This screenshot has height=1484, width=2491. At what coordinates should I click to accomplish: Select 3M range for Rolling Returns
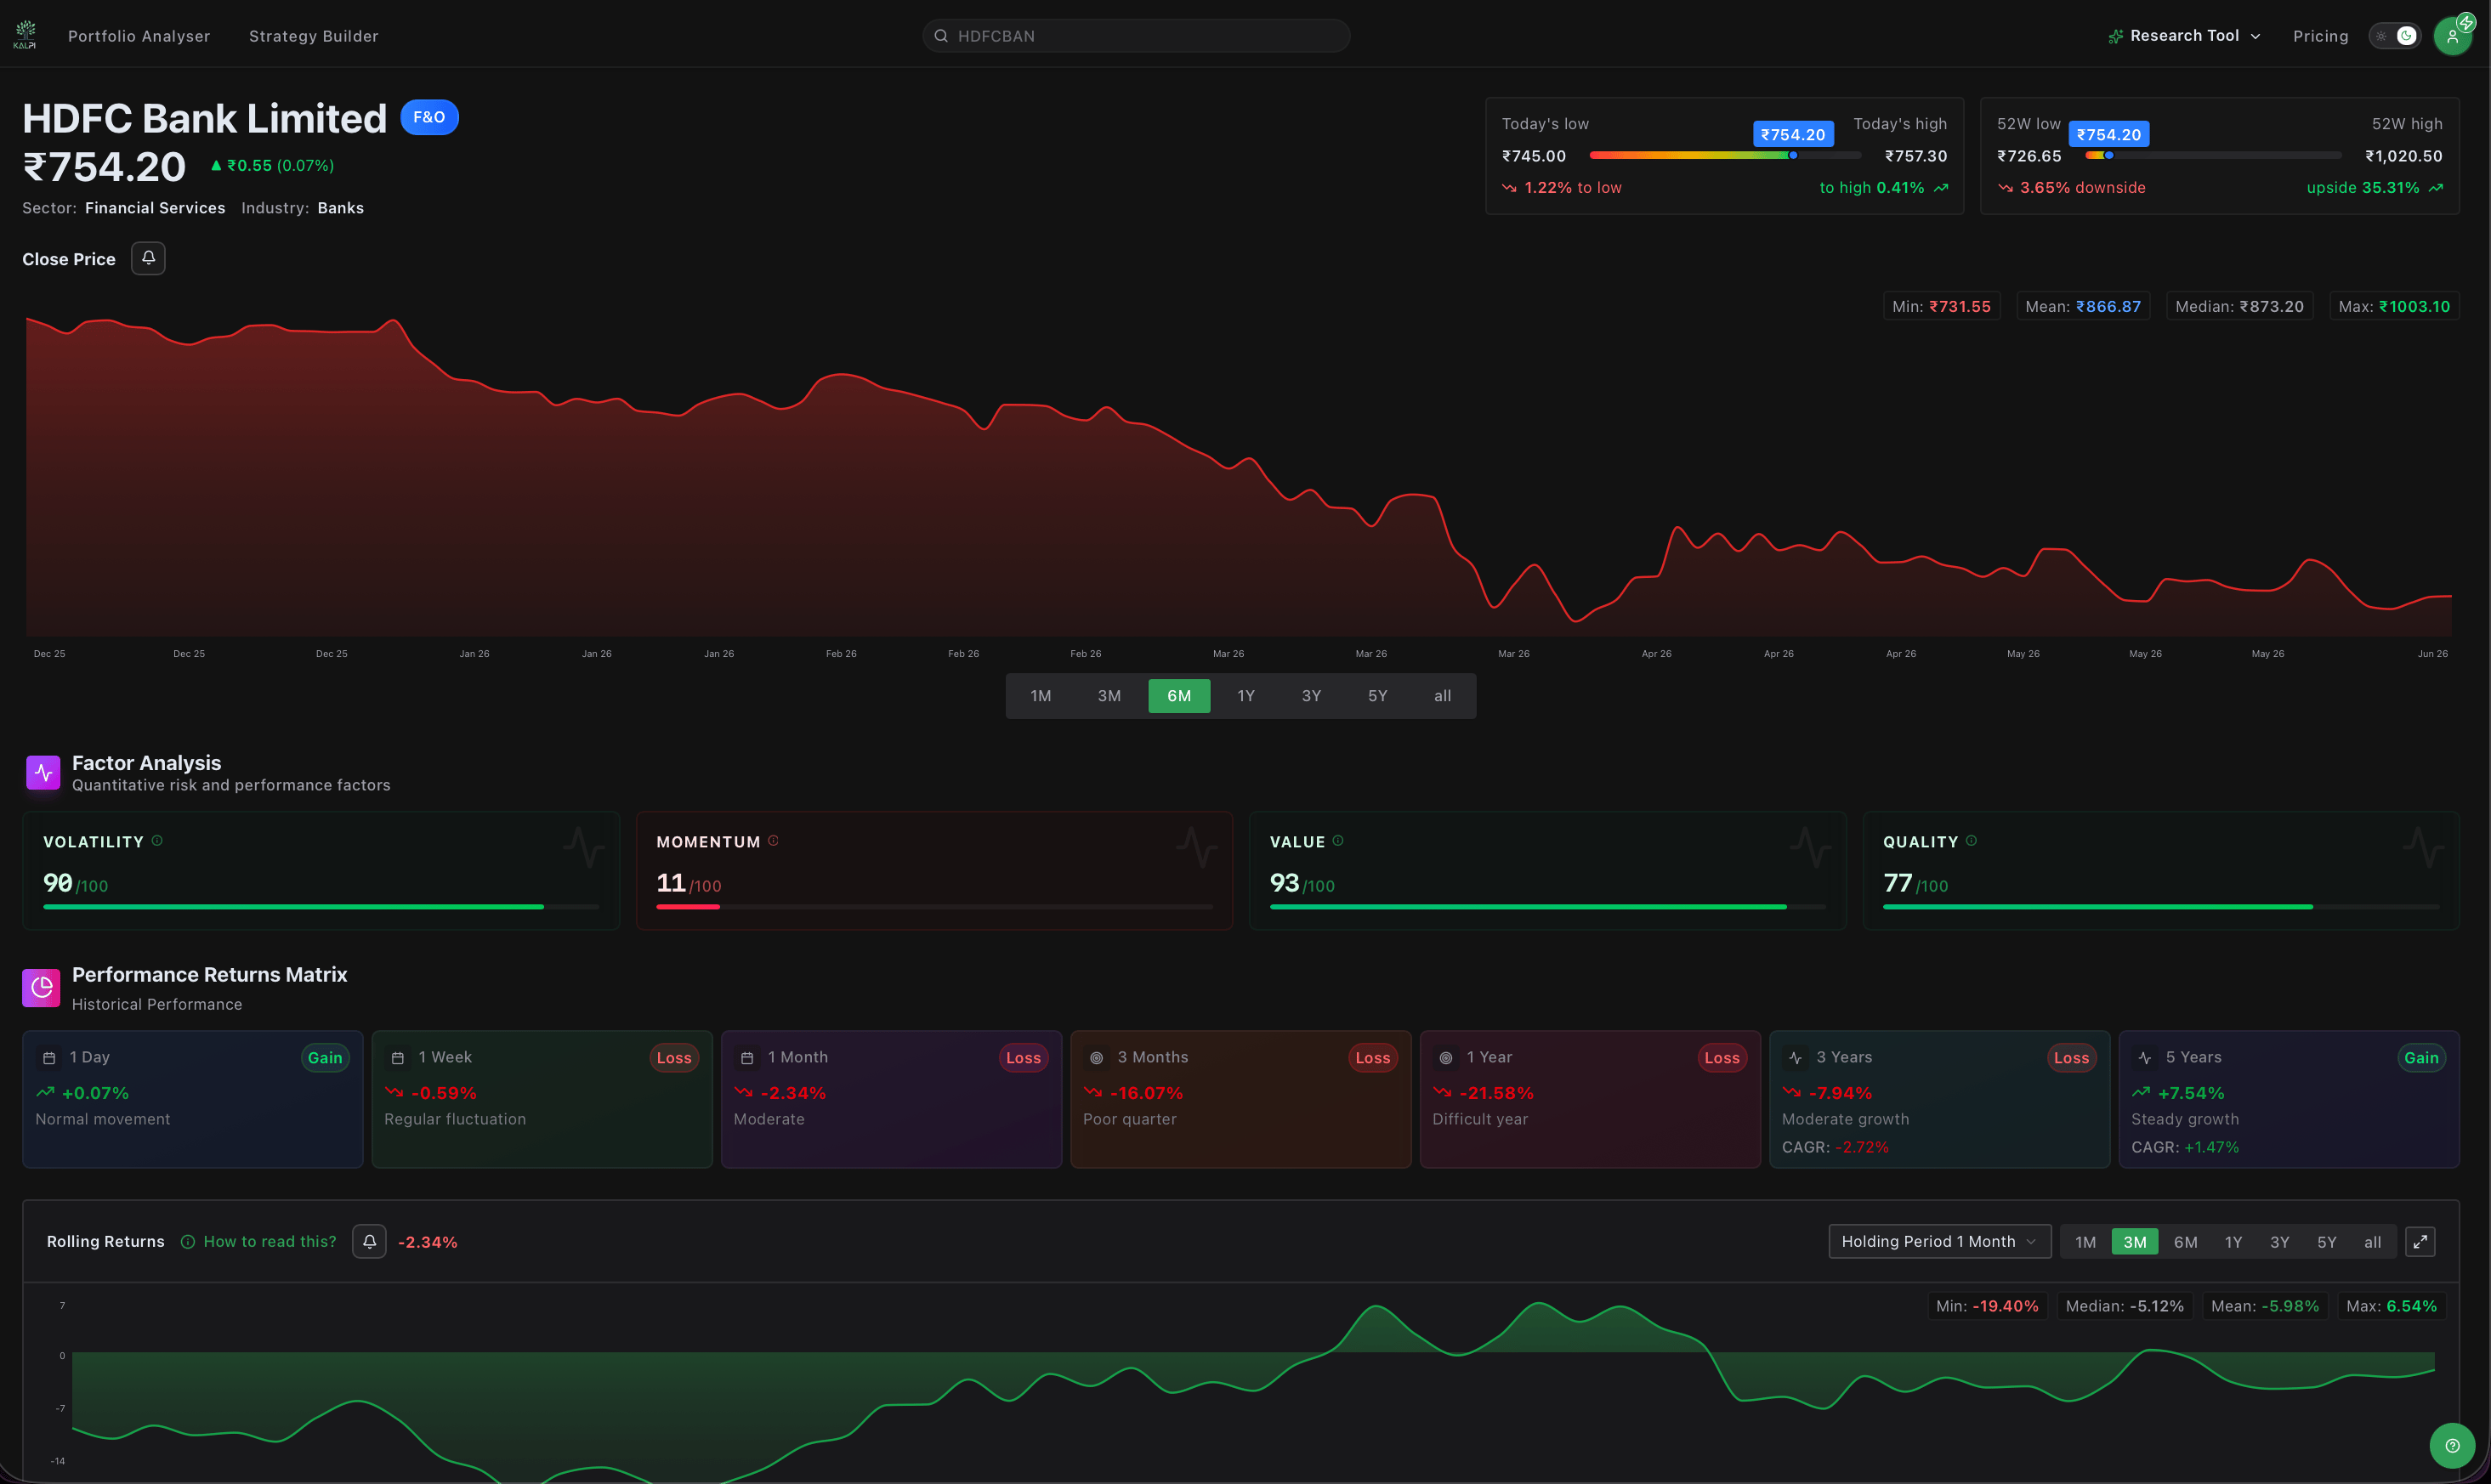[x=2135, y=1242]
